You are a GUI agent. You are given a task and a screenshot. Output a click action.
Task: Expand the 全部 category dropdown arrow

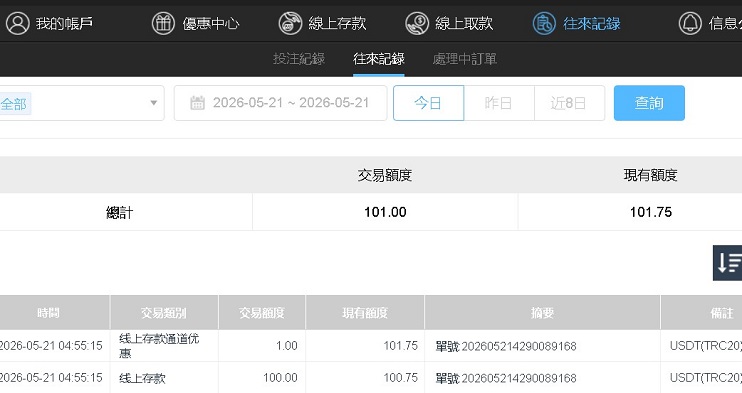point(153,103)
